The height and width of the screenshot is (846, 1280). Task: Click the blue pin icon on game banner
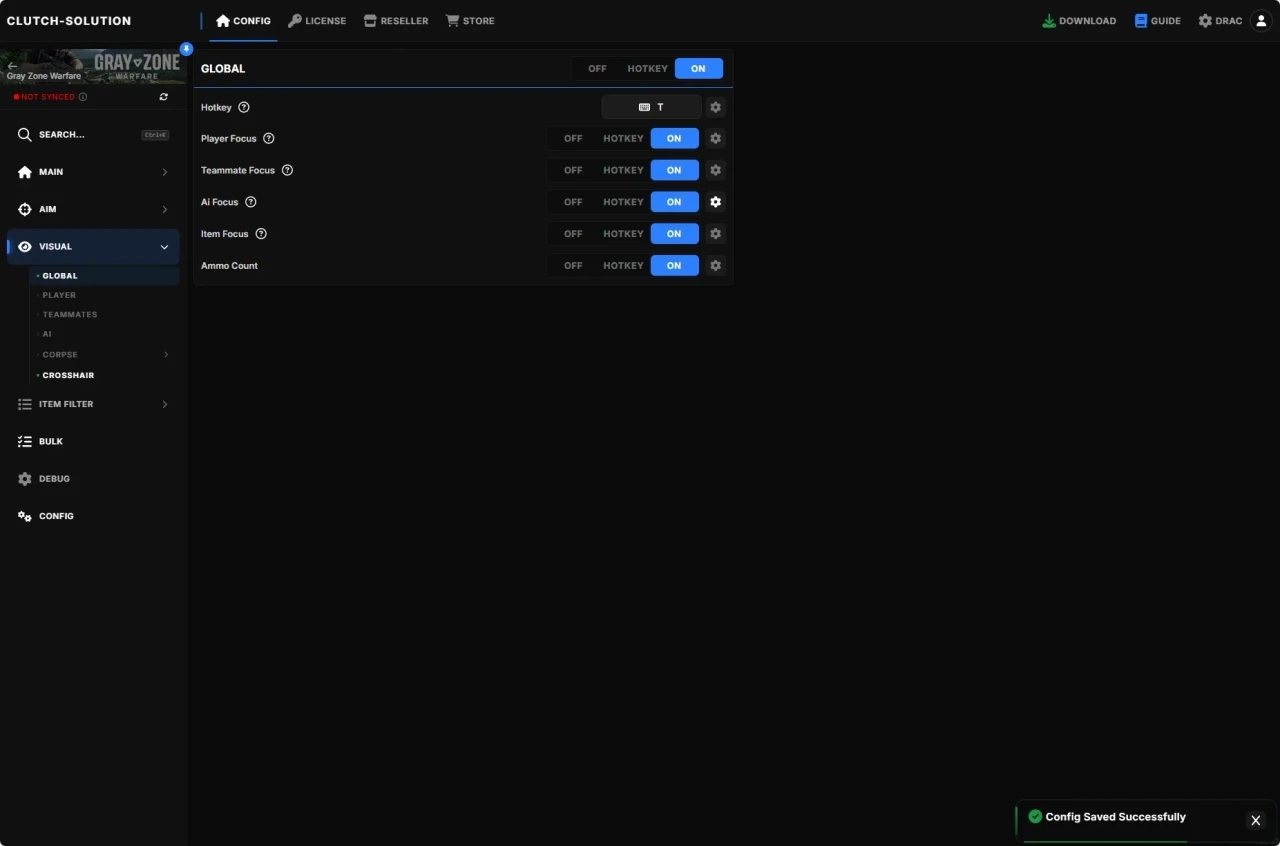pos(186,48)
